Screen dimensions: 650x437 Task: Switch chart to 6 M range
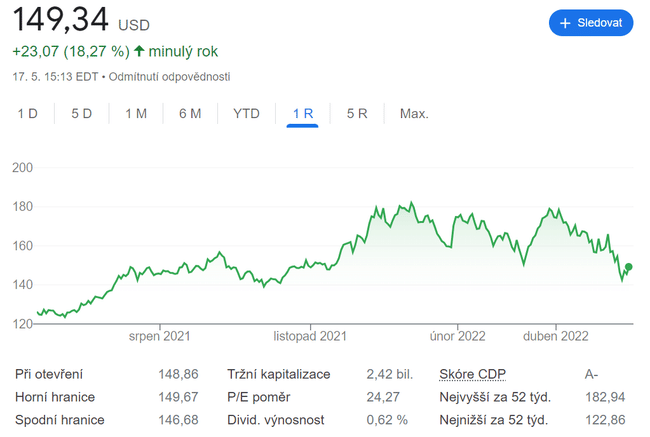(x=190, y=114)
